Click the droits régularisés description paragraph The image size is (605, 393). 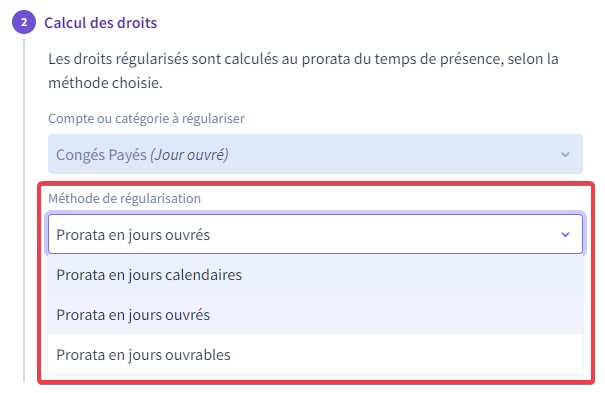coord(303,71)
